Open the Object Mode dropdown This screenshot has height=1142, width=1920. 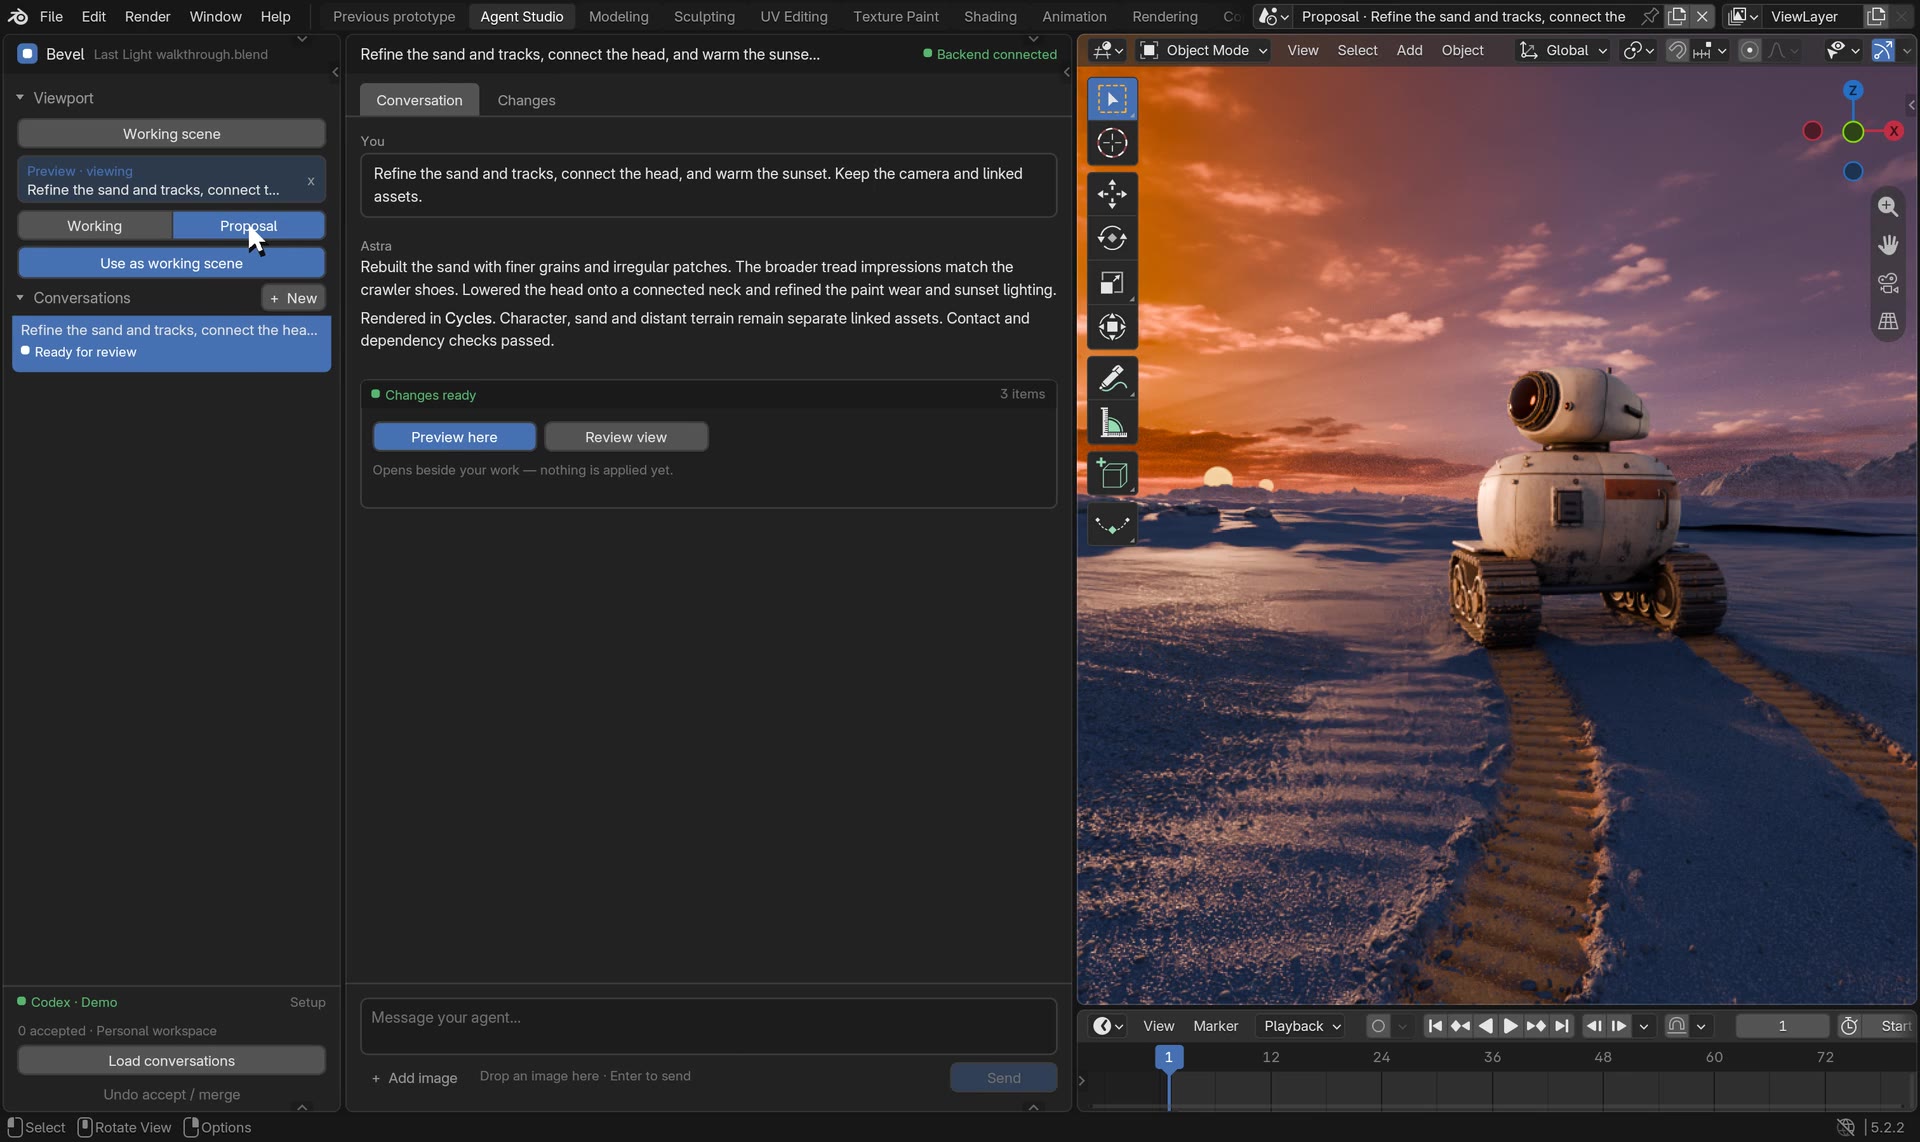click(1204, 50)
